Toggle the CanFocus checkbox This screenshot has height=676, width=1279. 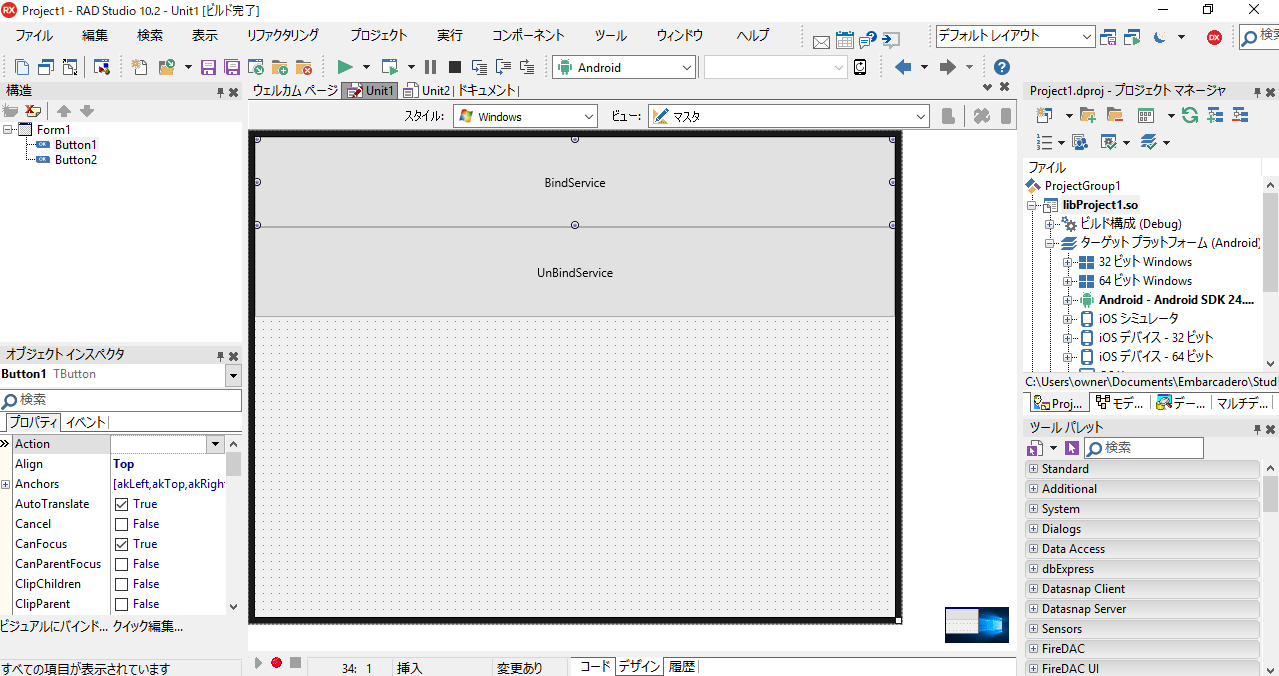click(x=121, y=544)
